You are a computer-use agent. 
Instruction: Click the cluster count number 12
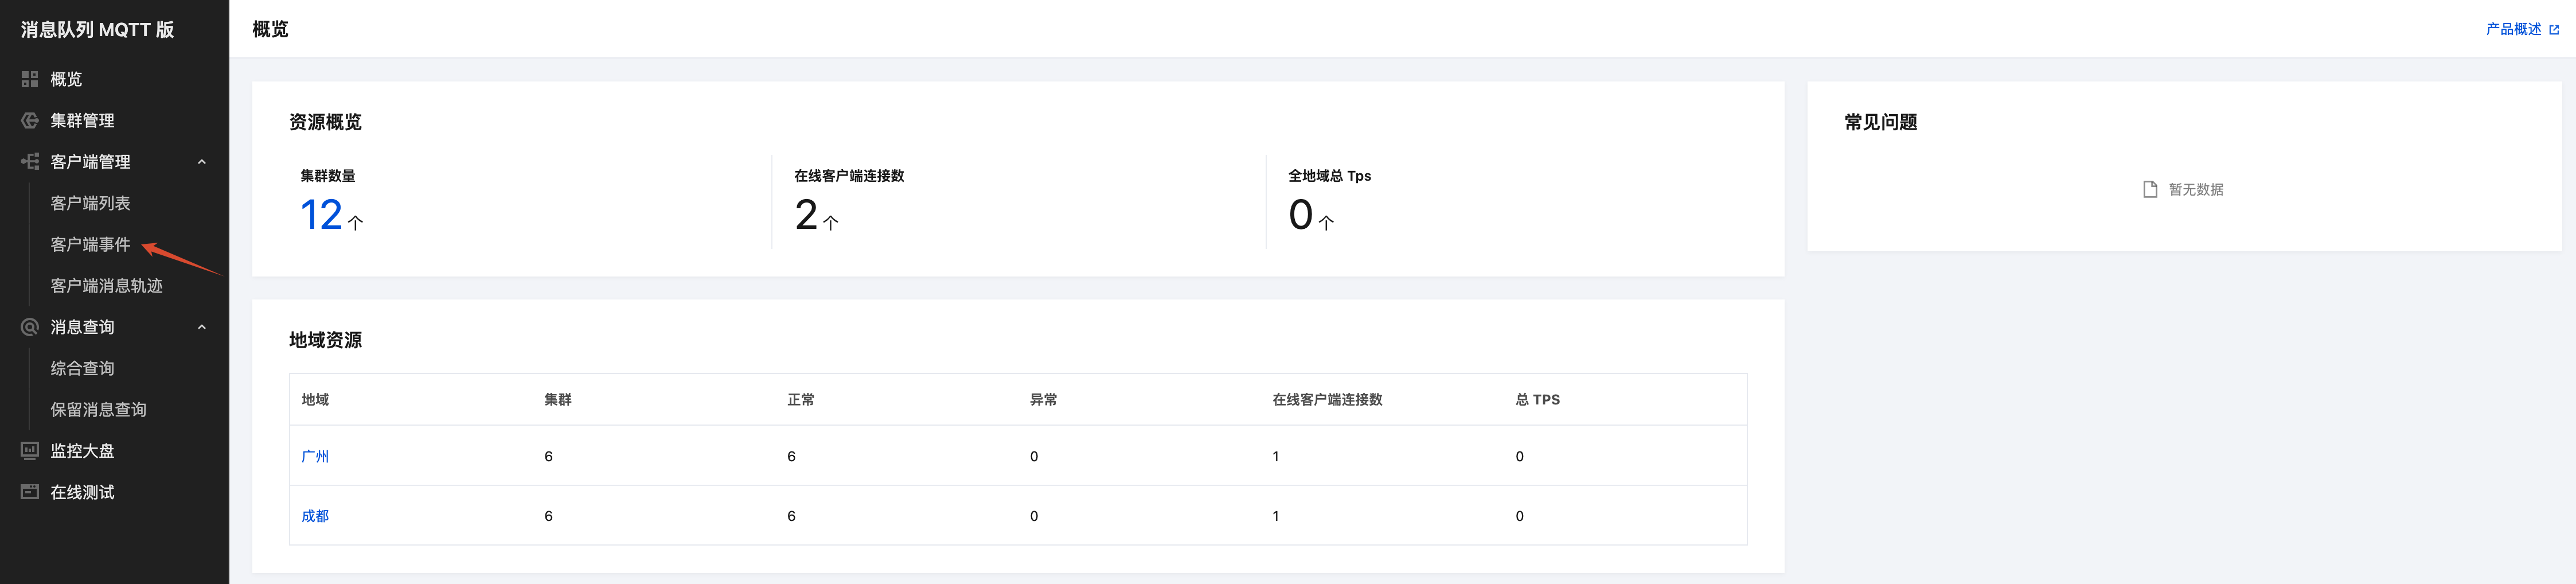pos(322,215)
